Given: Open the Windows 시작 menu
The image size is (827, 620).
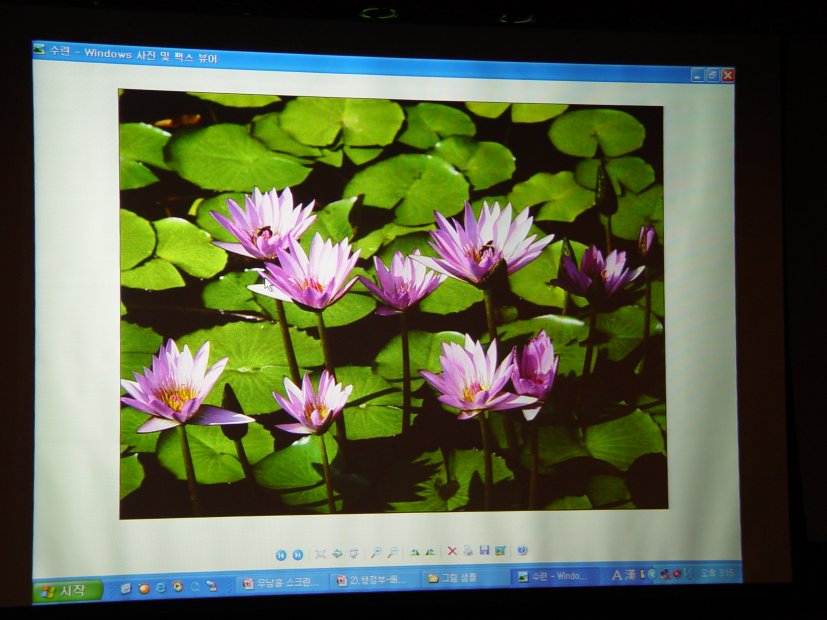Looking at the screenshot, I should click(x=68, y=591).
